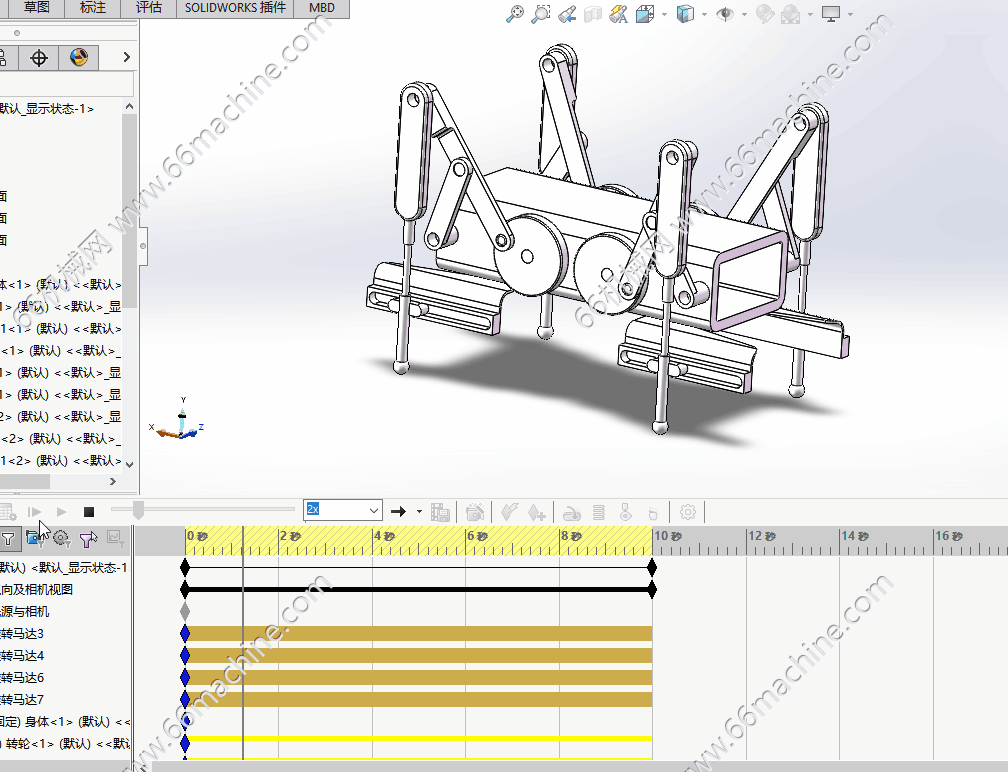Click the end key point of top timeline row

[x=652, y=568]
